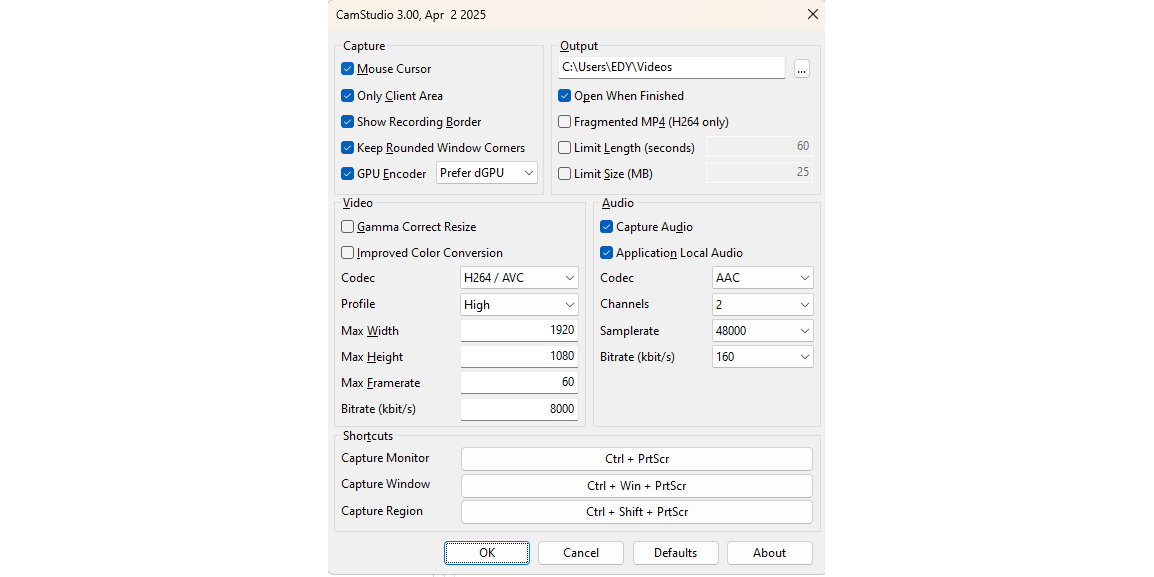Toggle Application Local Audio checkbox
This screenshot has height=577, width=1154.
(x=606, y=252)
